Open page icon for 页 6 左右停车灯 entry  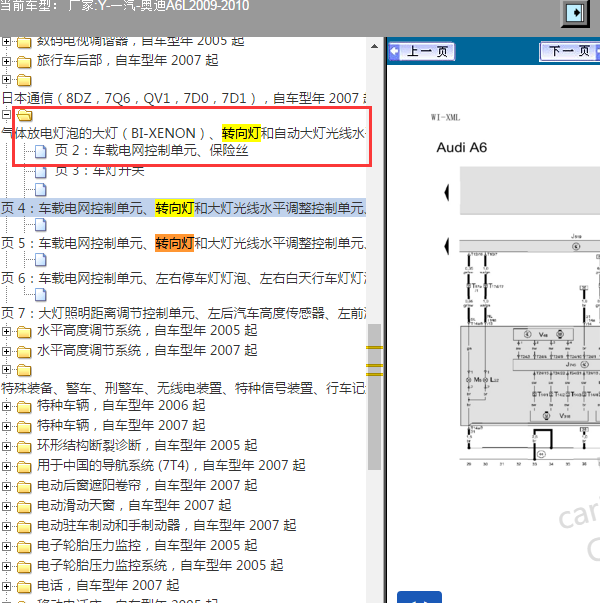coord(41,260)
